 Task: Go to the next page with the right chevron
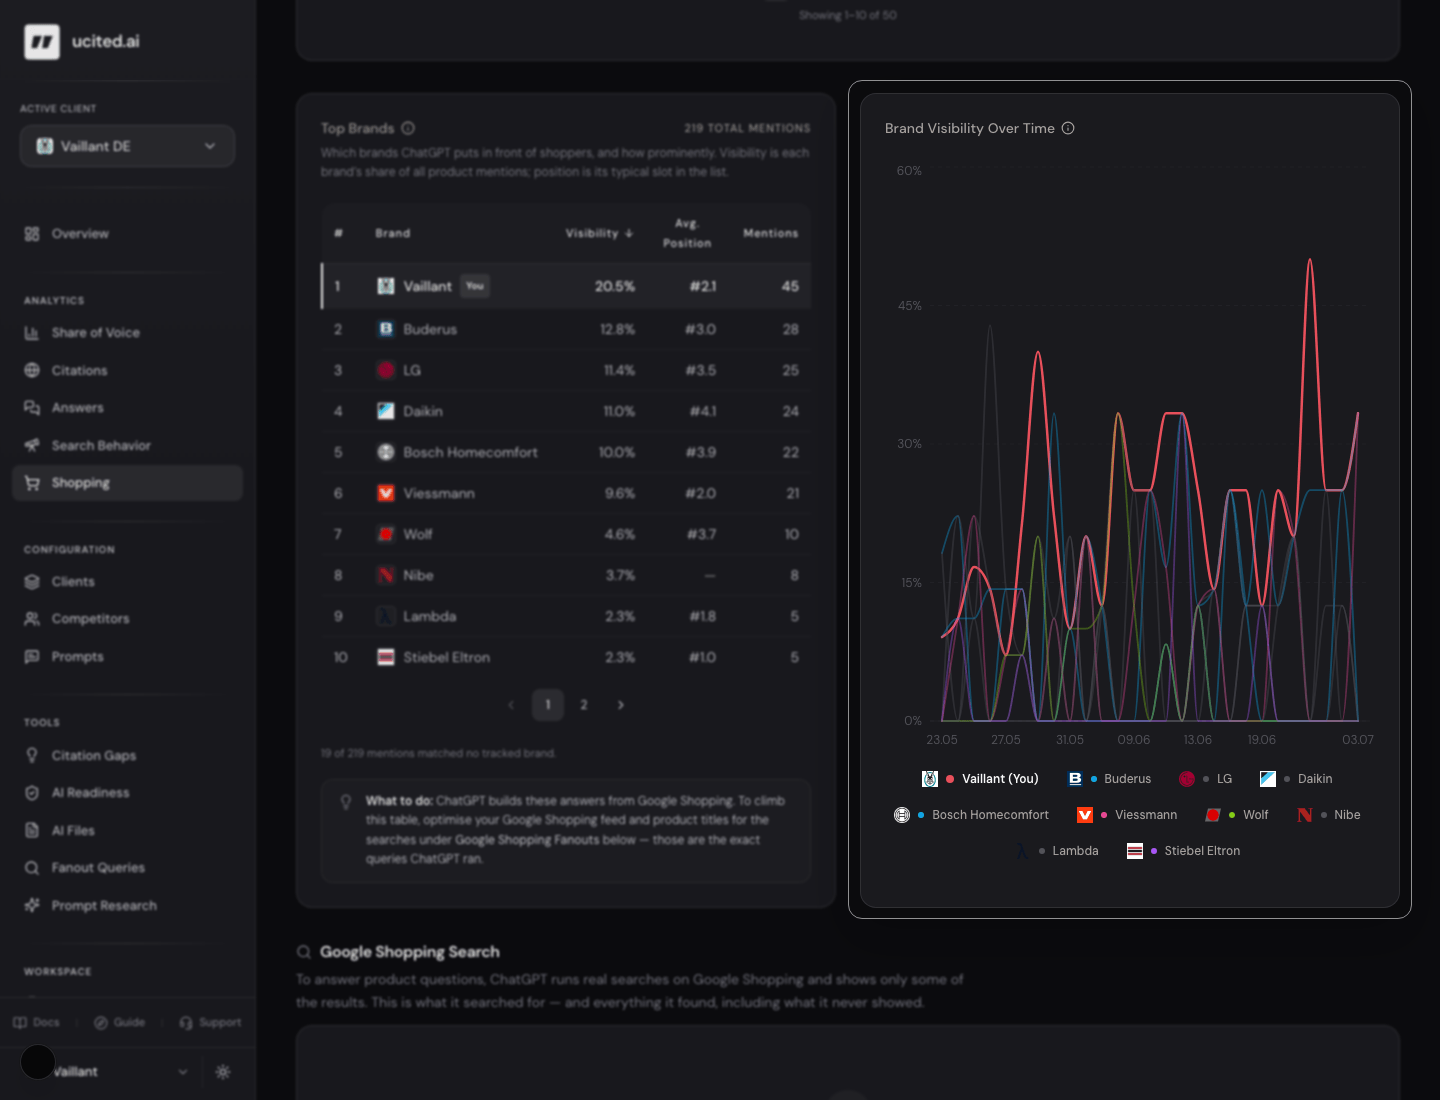(620, 705)
